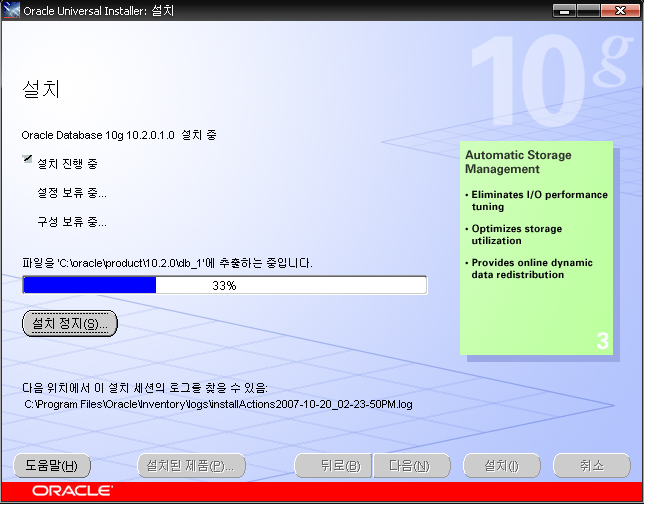Go back with the 뒤로(B) button
646x505 pixels.
[333, 466]
